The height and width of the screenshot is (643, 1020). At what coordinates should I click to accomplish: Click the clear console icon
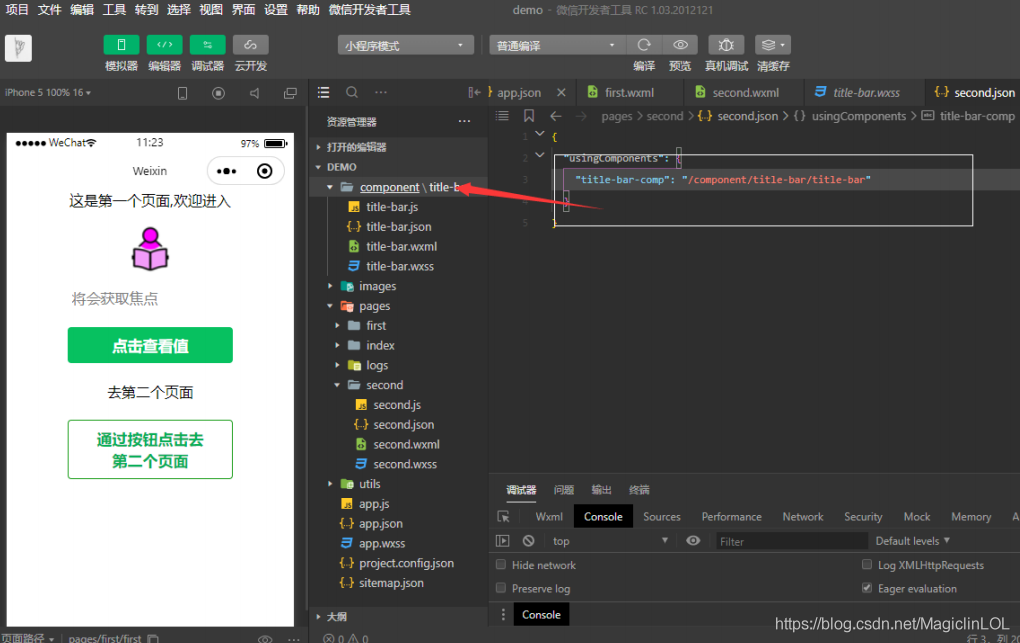click(528, 541)
